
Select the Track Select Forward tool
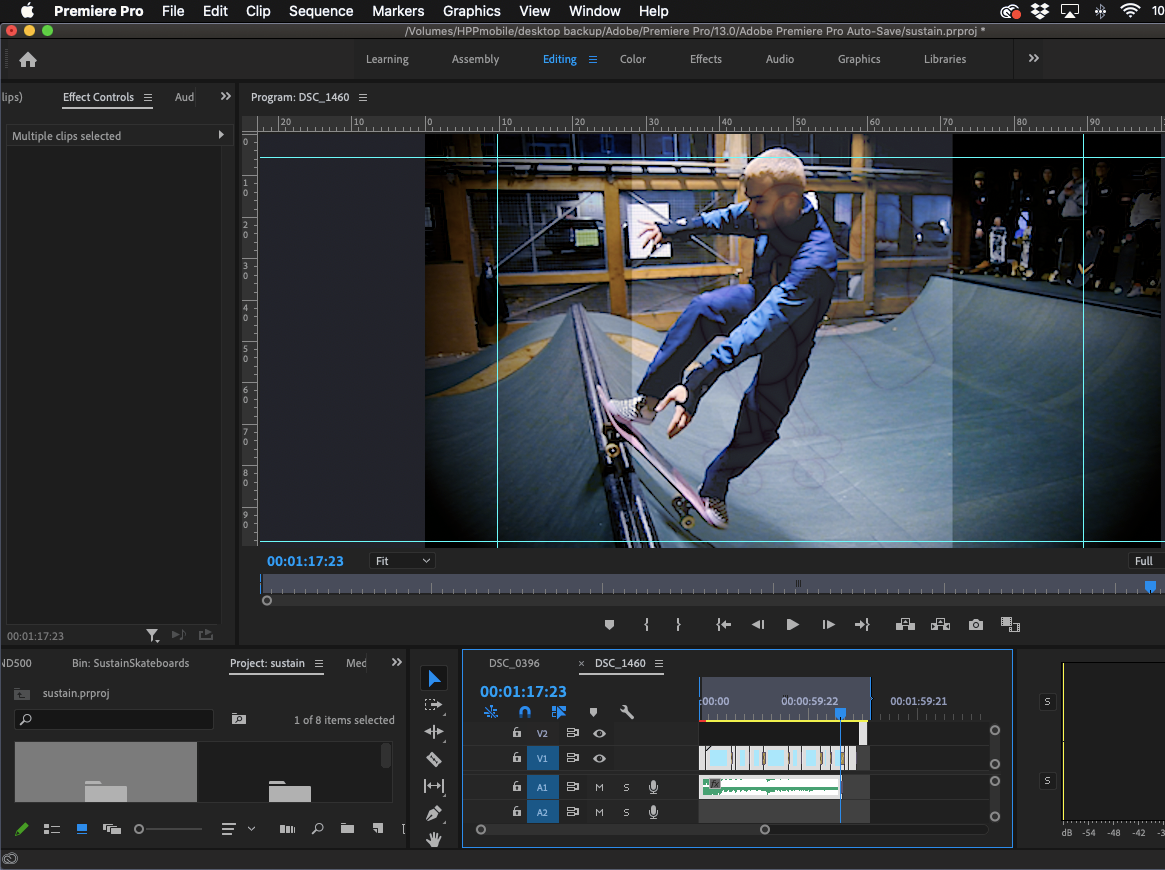tap(434, 706)
